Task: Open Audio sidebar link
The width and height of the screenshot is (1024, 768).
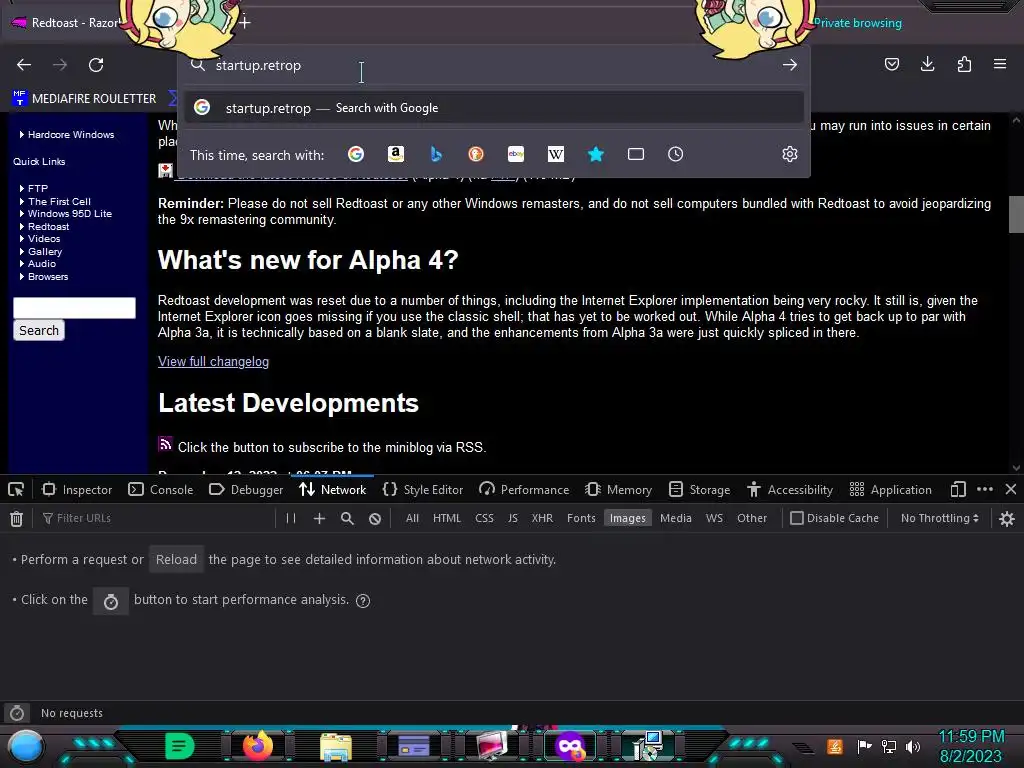Action: (42, 264)
